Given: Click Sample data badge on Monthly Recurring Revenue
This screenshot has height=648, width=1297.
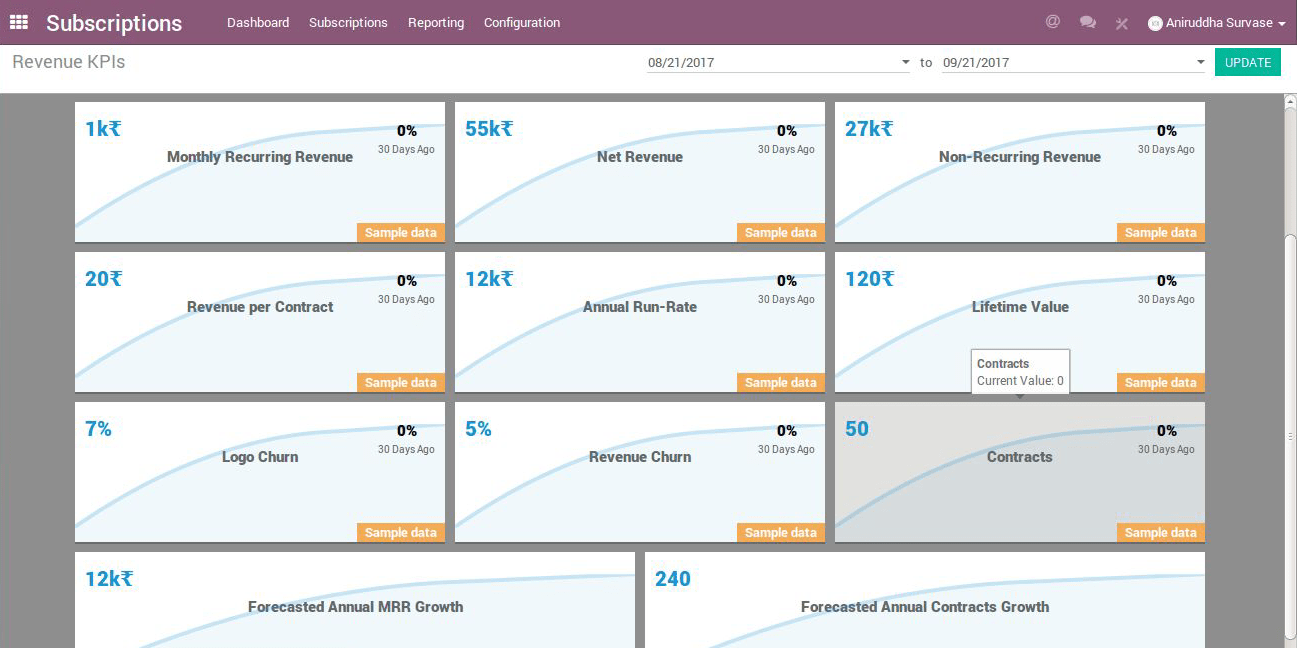Looking at the screenshot, I should (x=401, y=233).
